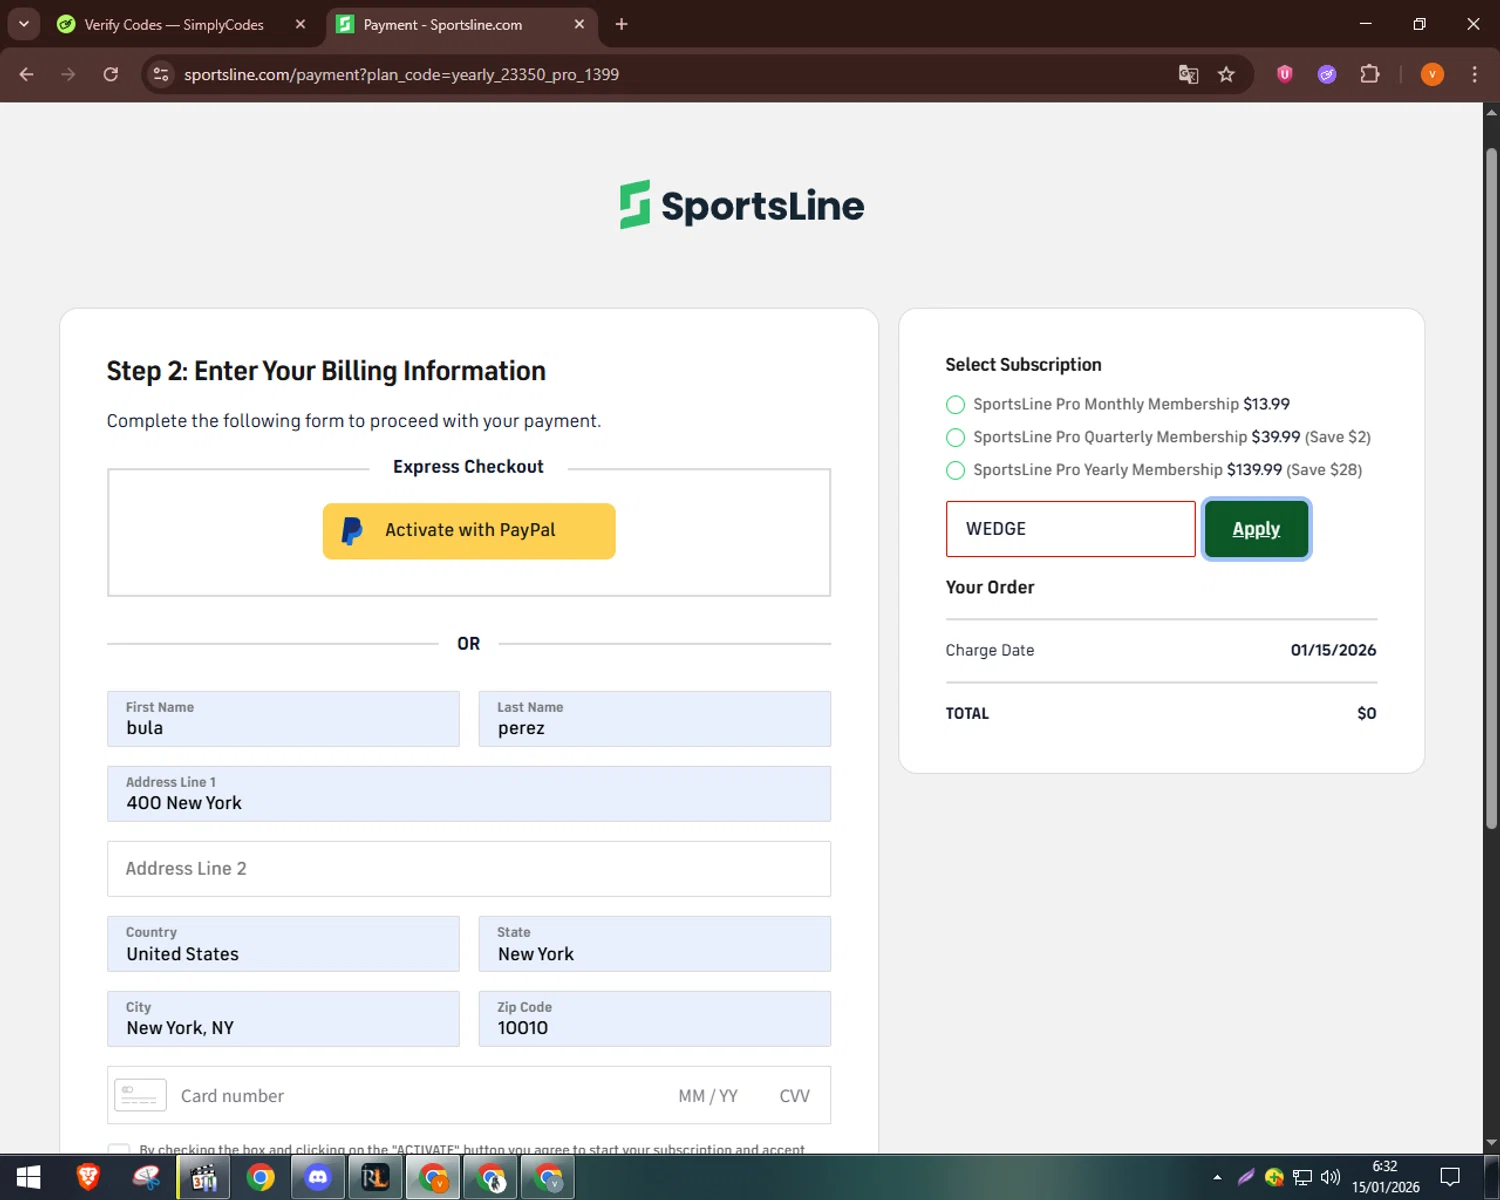
Task: Click the First Name field
Action: [283, 718]
